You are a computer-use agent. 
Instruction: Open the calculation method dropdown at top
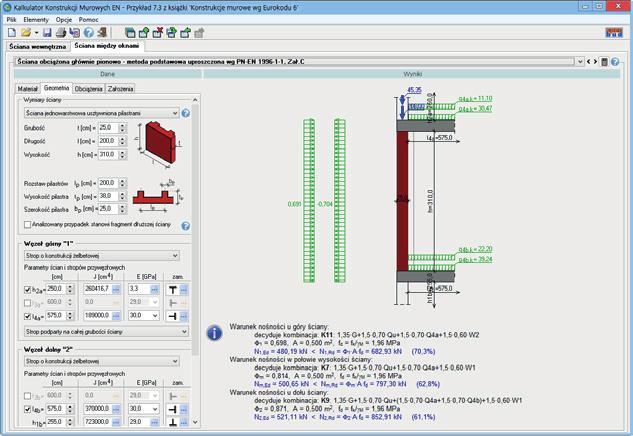(580, 62)
